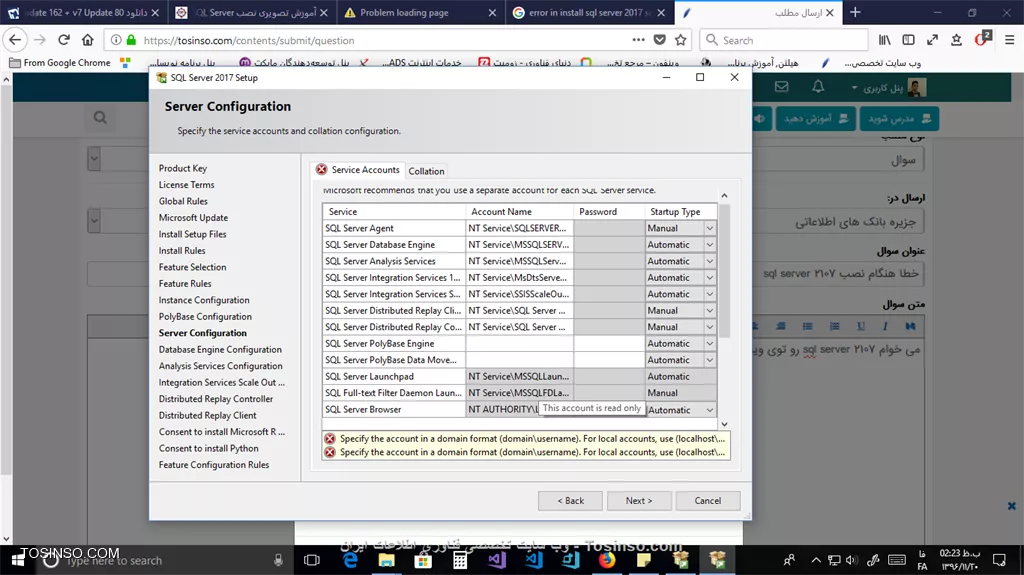Cancel the SQL Server setup
1024x575 pixels.
[708, 501]
